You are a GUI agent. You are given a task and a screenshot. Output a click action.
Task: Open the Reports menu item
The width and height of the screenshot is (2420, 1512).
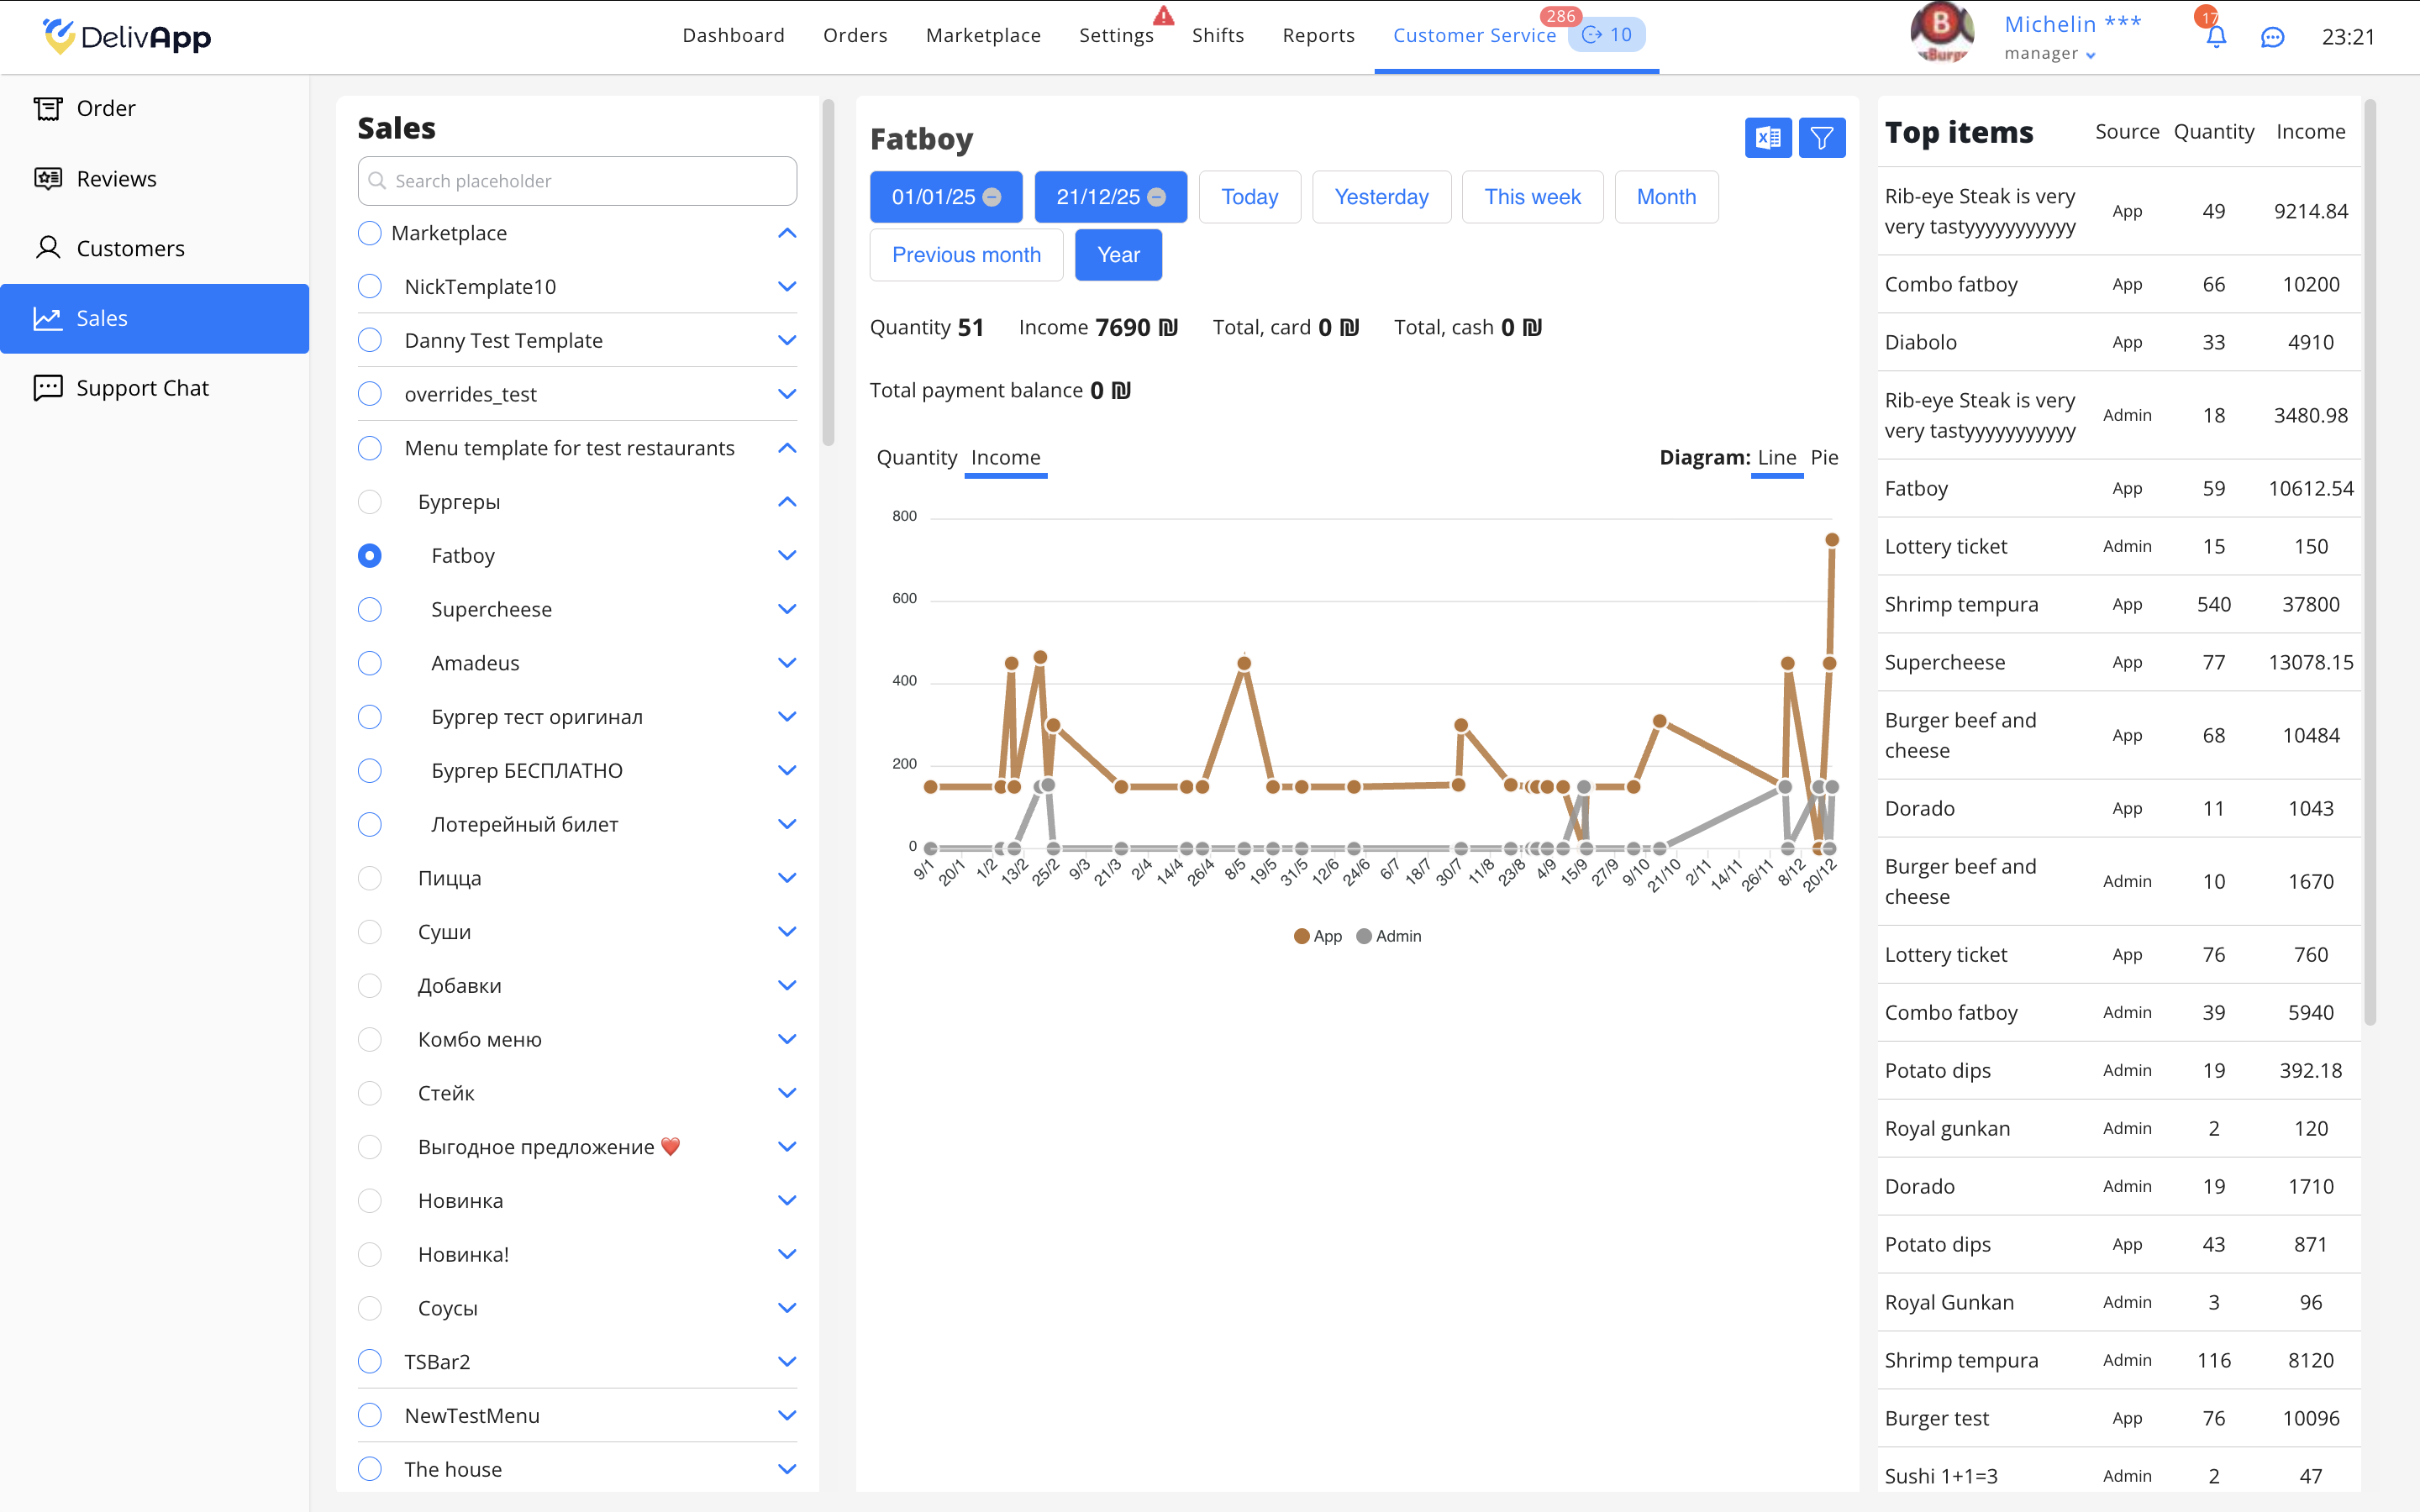tap(1318, 36)
